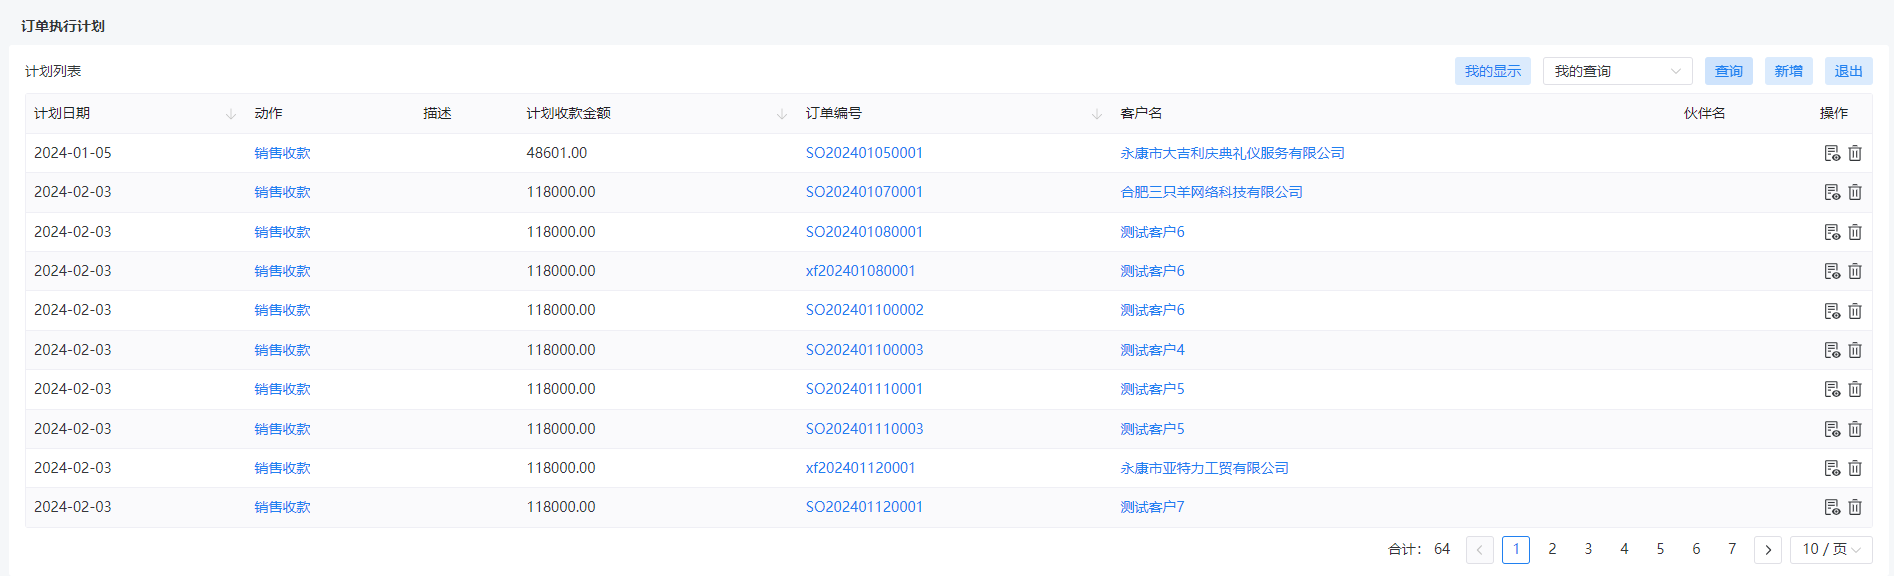Go to page 3
This screenshot has width=1894, height=576.
pyautogui.click(x=1588, y=549)
